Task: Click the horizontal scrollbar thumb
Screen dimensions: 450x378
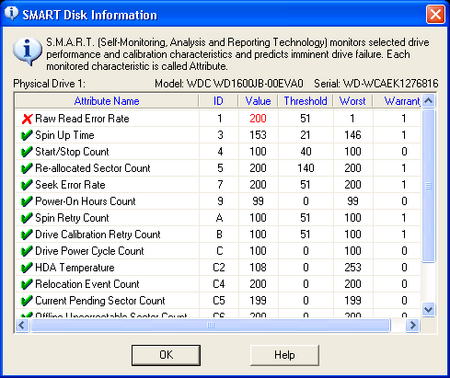Action: tap(211, 325)
